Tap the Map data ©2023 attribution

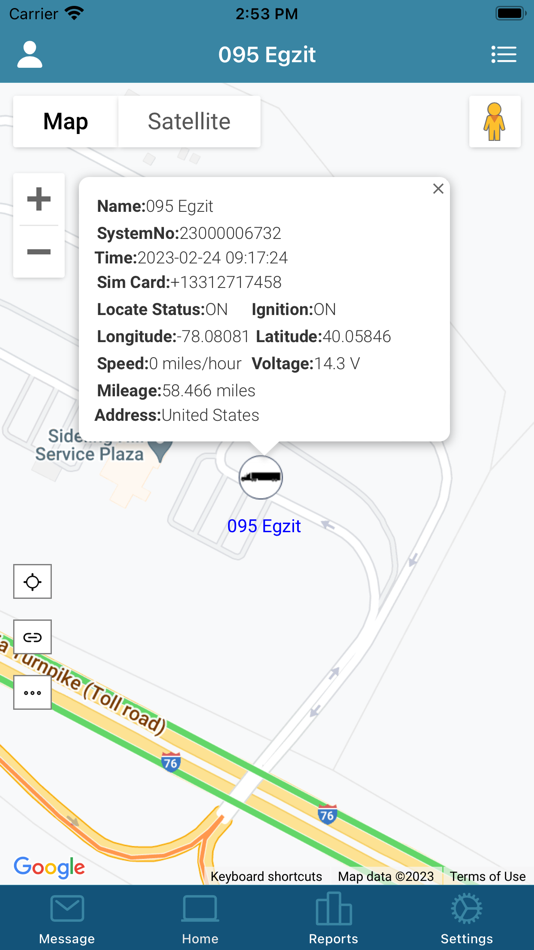click(x=386, y=876)
